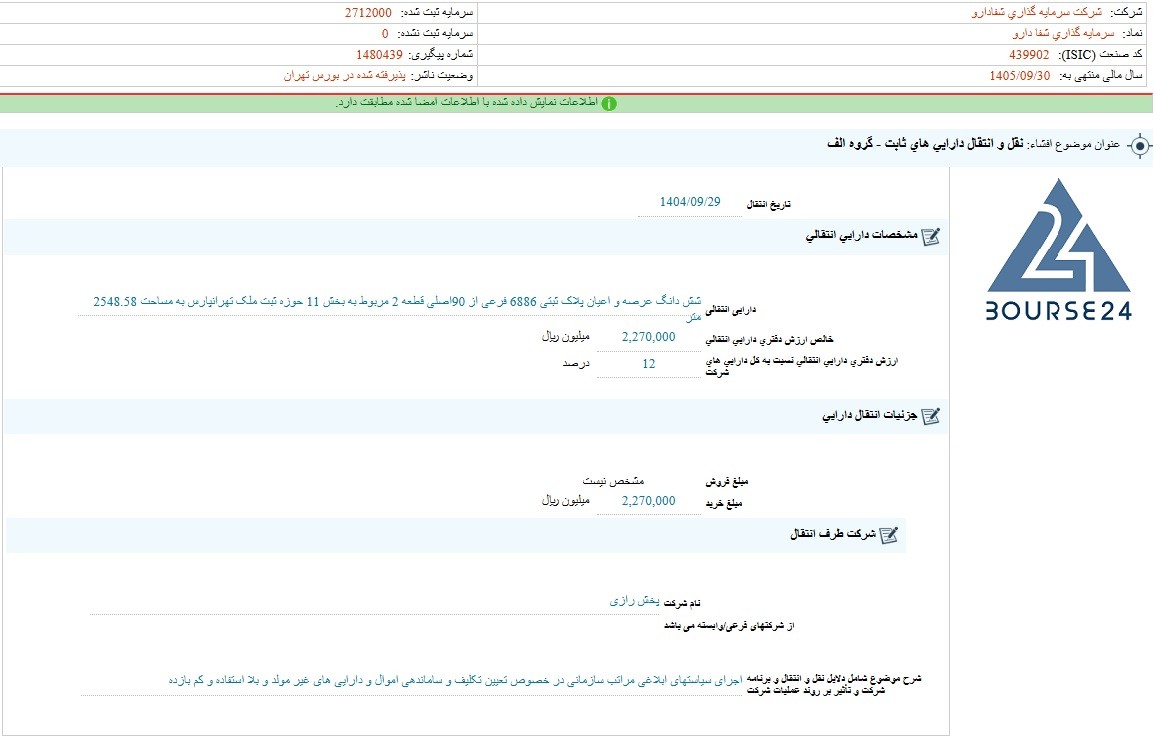Click the symbol سرمایه گذاری شفا دارو
This screenshot has height=737, width=1154.
[1063, 34]
